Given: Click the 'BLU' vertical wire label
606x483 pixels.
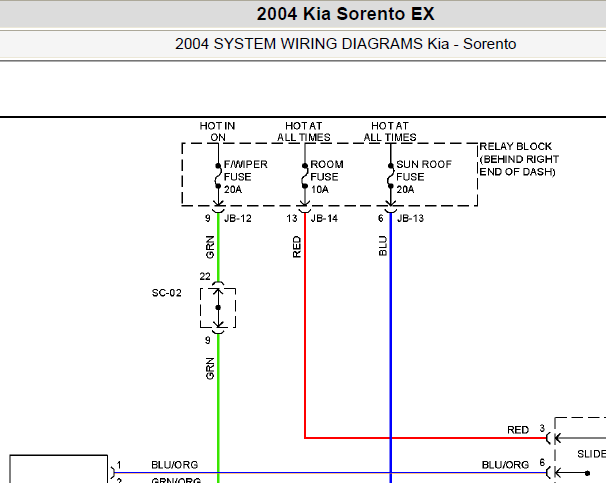Looking at the screenshot, I should tap(383, 246).
